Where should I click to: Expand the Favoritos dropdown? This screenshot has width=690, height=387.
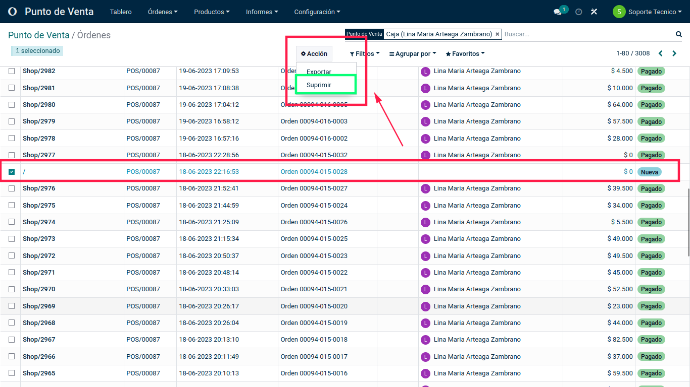point(465,54)
